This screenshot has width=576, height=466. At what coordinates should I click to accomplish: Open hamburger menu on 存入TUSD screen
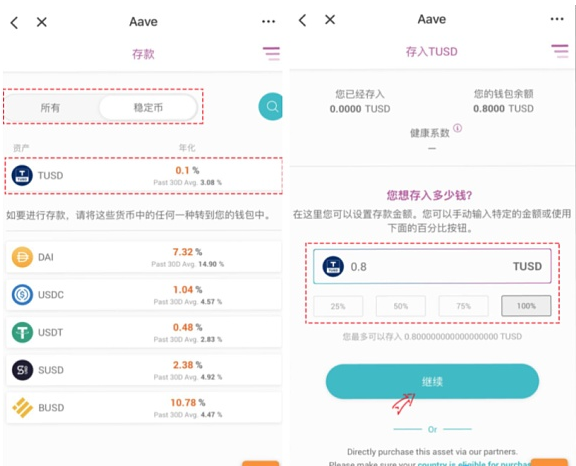[x=560, y=51]
